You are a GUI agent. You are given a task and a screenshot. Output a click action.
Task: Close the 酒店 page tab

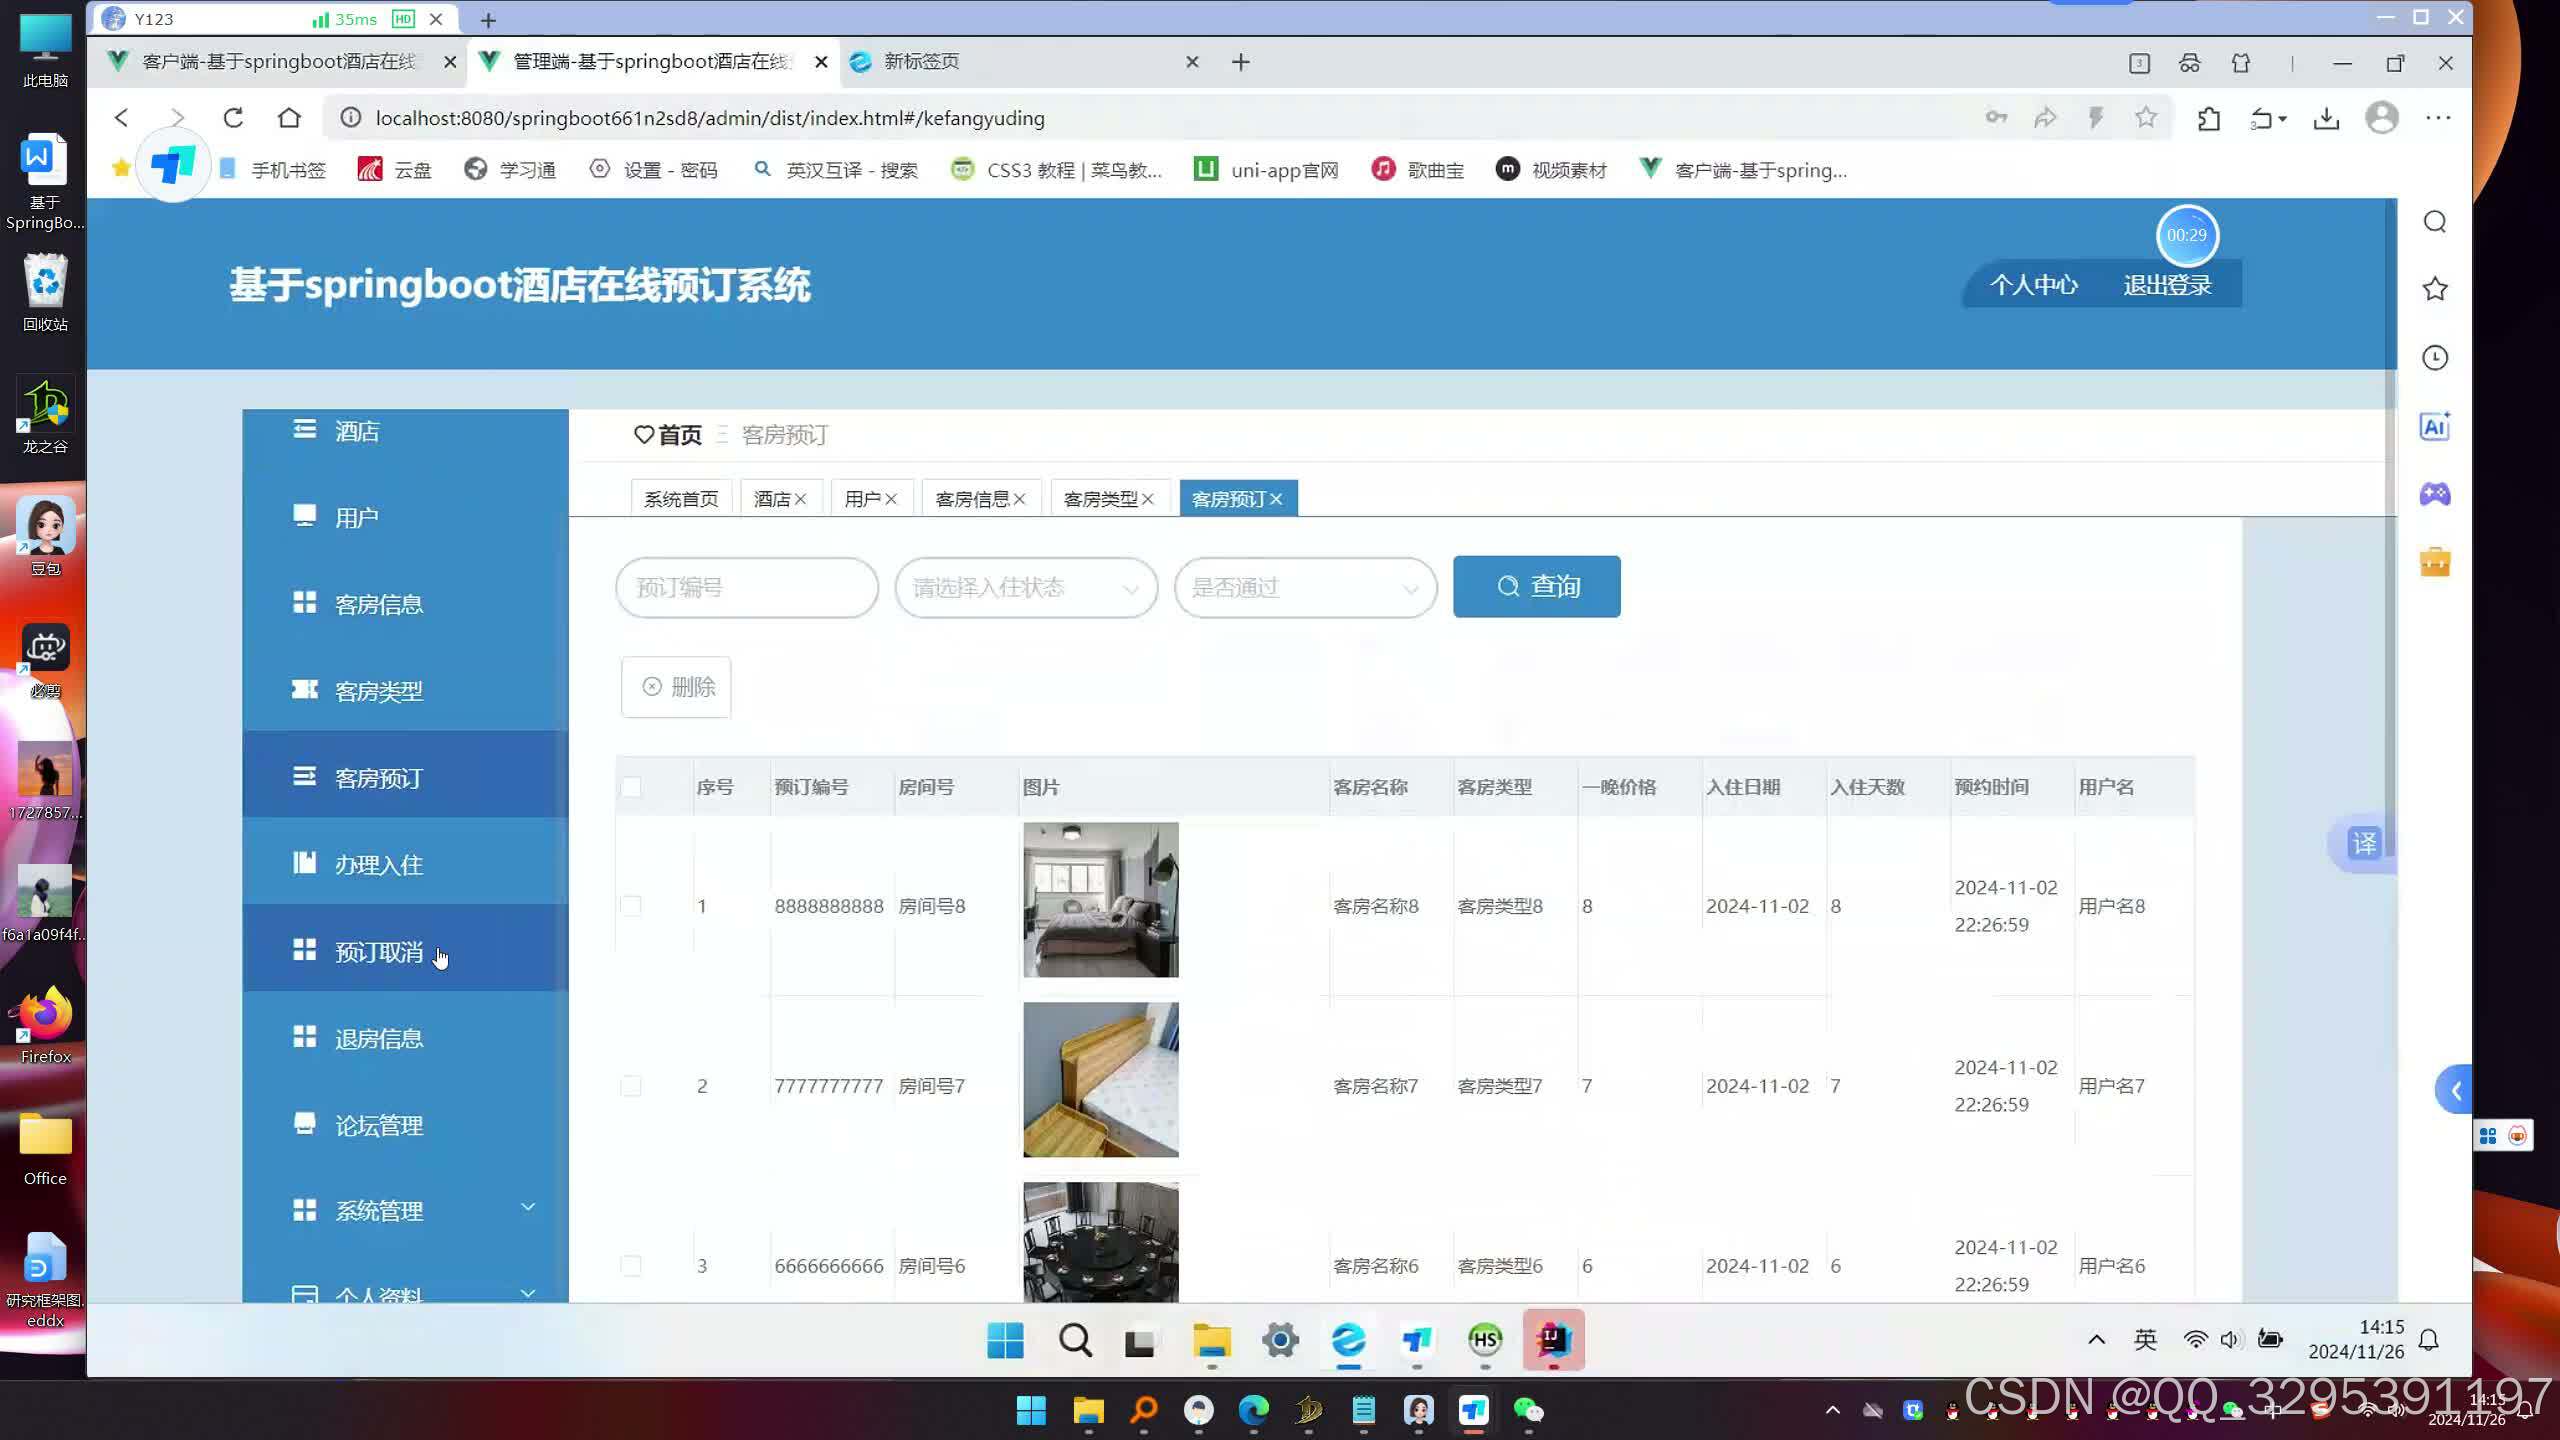coord(800,499)
